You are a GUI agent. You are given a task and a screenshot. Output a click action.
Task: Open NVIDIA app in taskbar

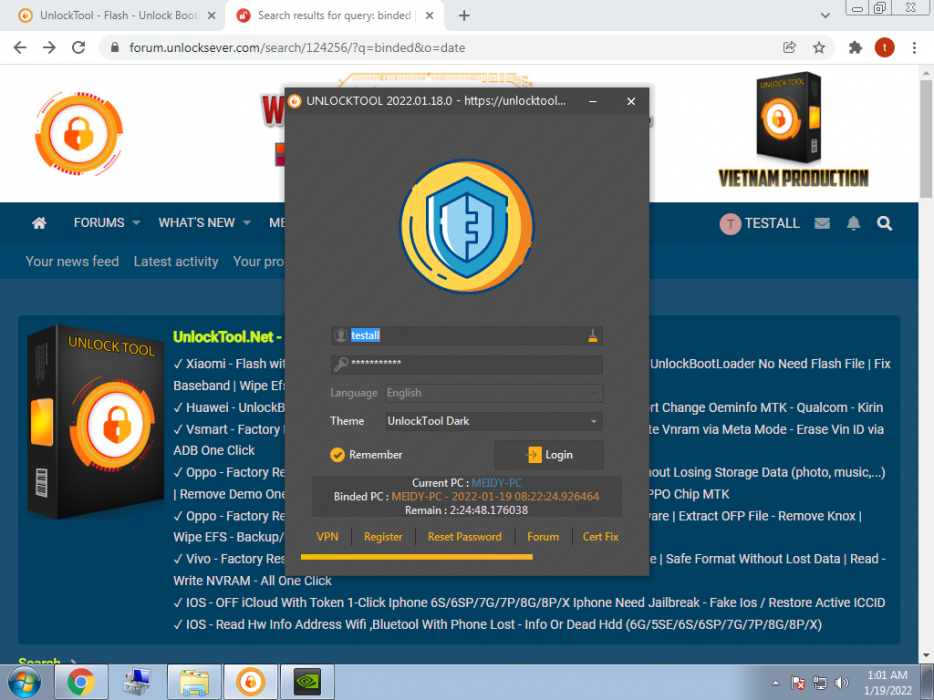pyautogui.click(x=307, y=682)
